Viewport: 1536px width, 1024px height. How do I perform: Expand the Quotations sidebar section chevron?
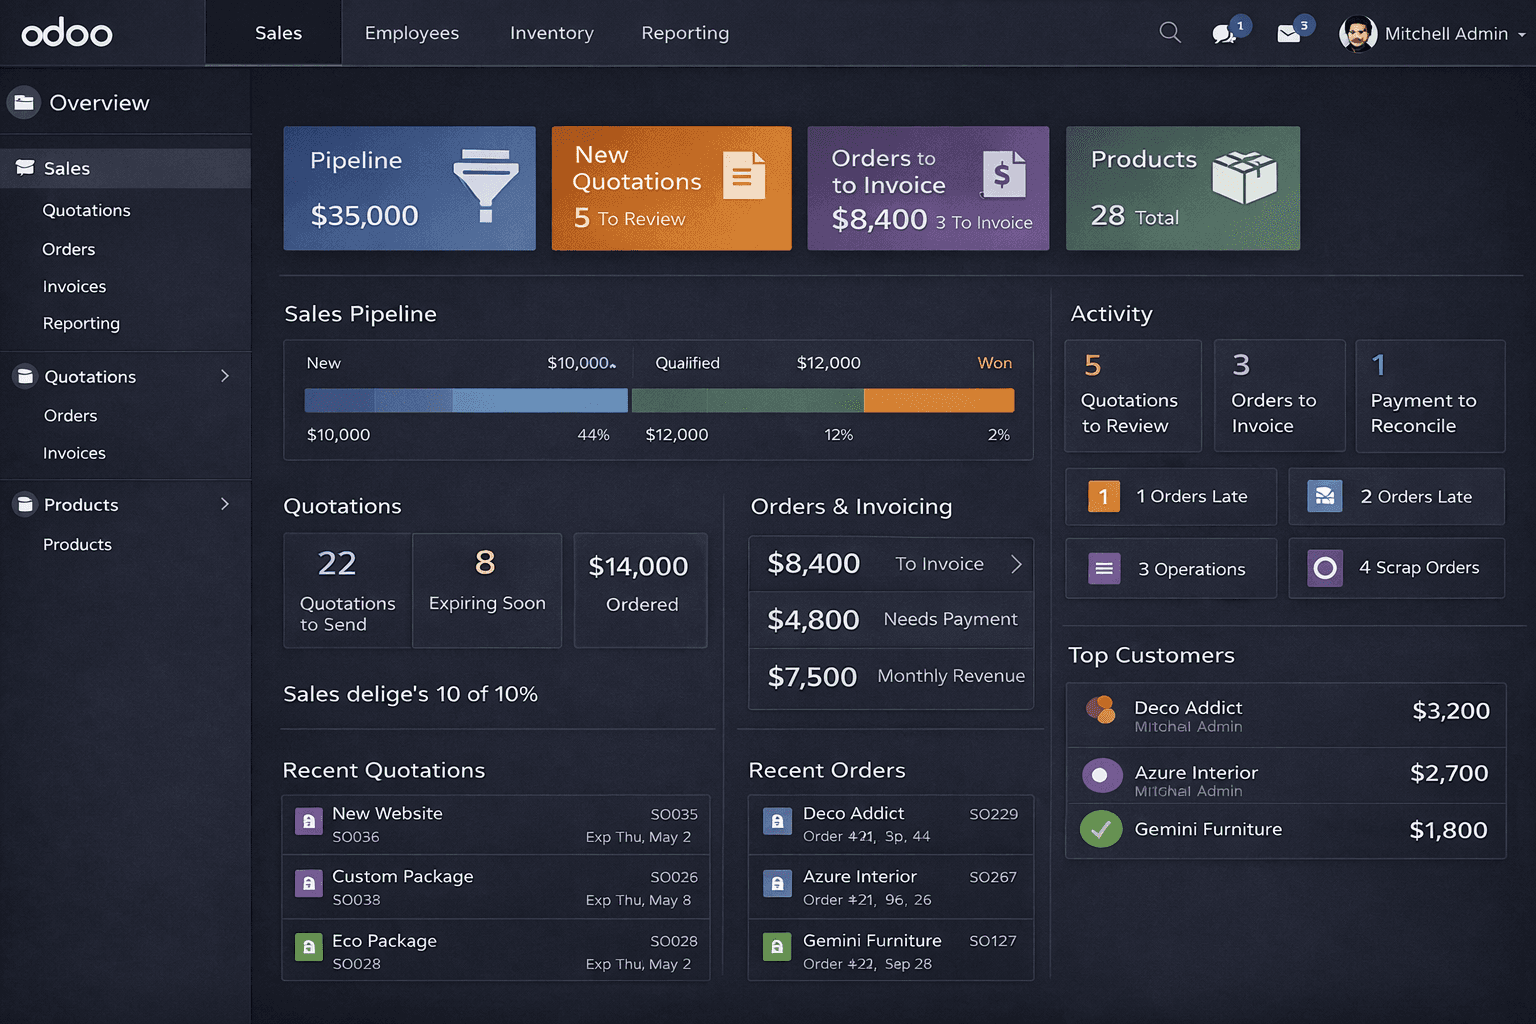pyautogui.click(x=225, y=376)
